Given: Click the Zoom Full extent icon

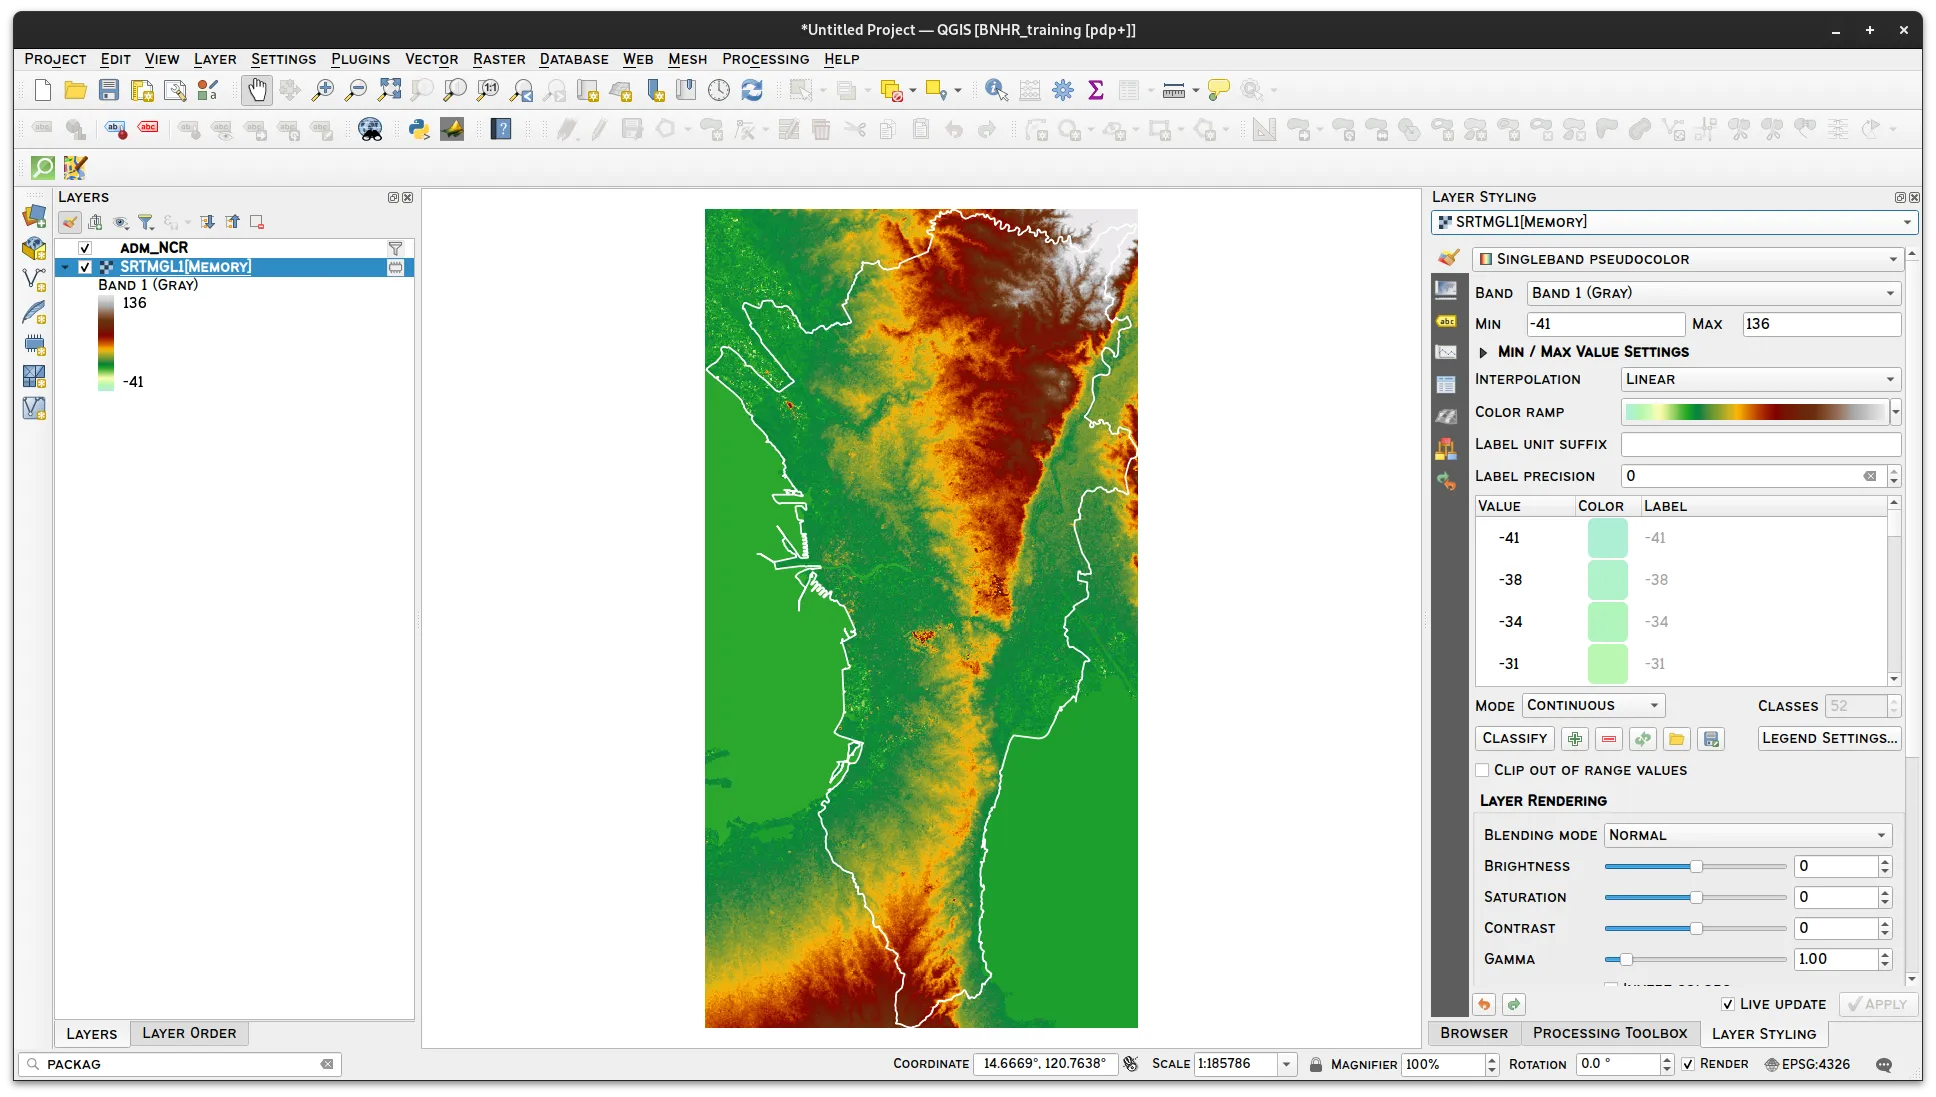Looking at the screenshot, I should [x=390, y=90].
